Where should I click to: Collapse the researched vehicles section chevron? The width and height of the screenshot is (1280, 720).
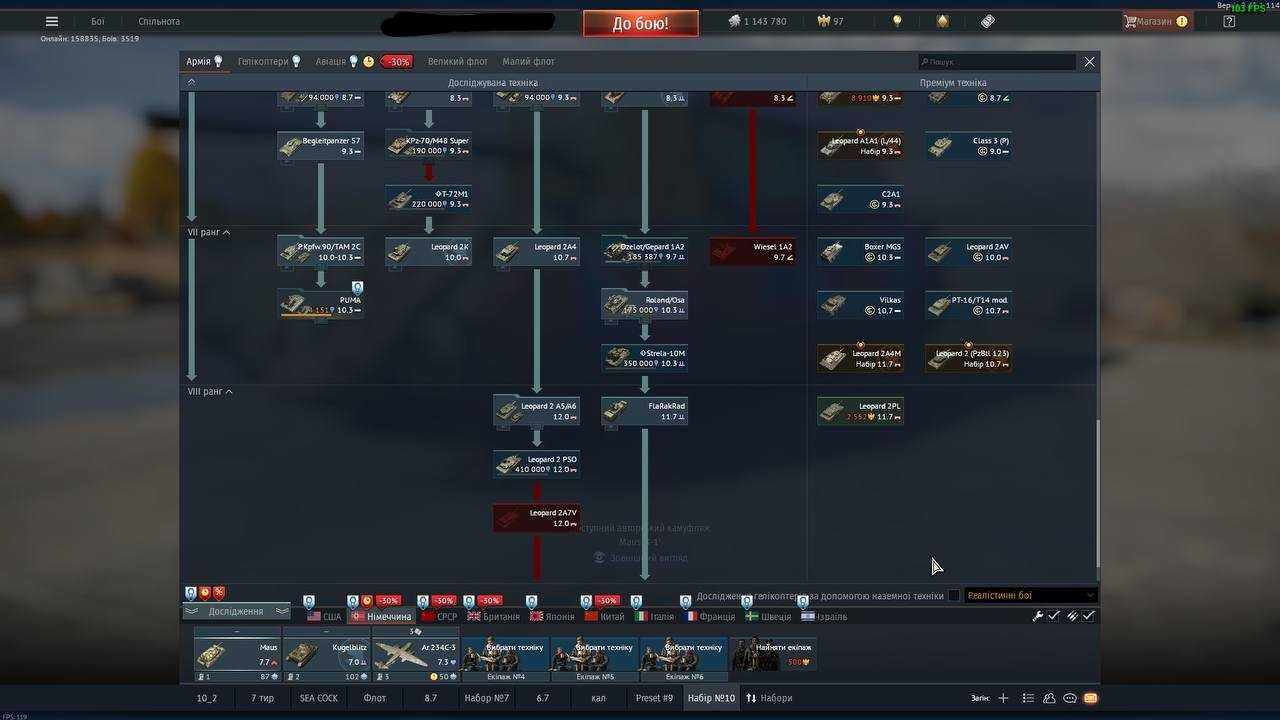coord(191,83)
